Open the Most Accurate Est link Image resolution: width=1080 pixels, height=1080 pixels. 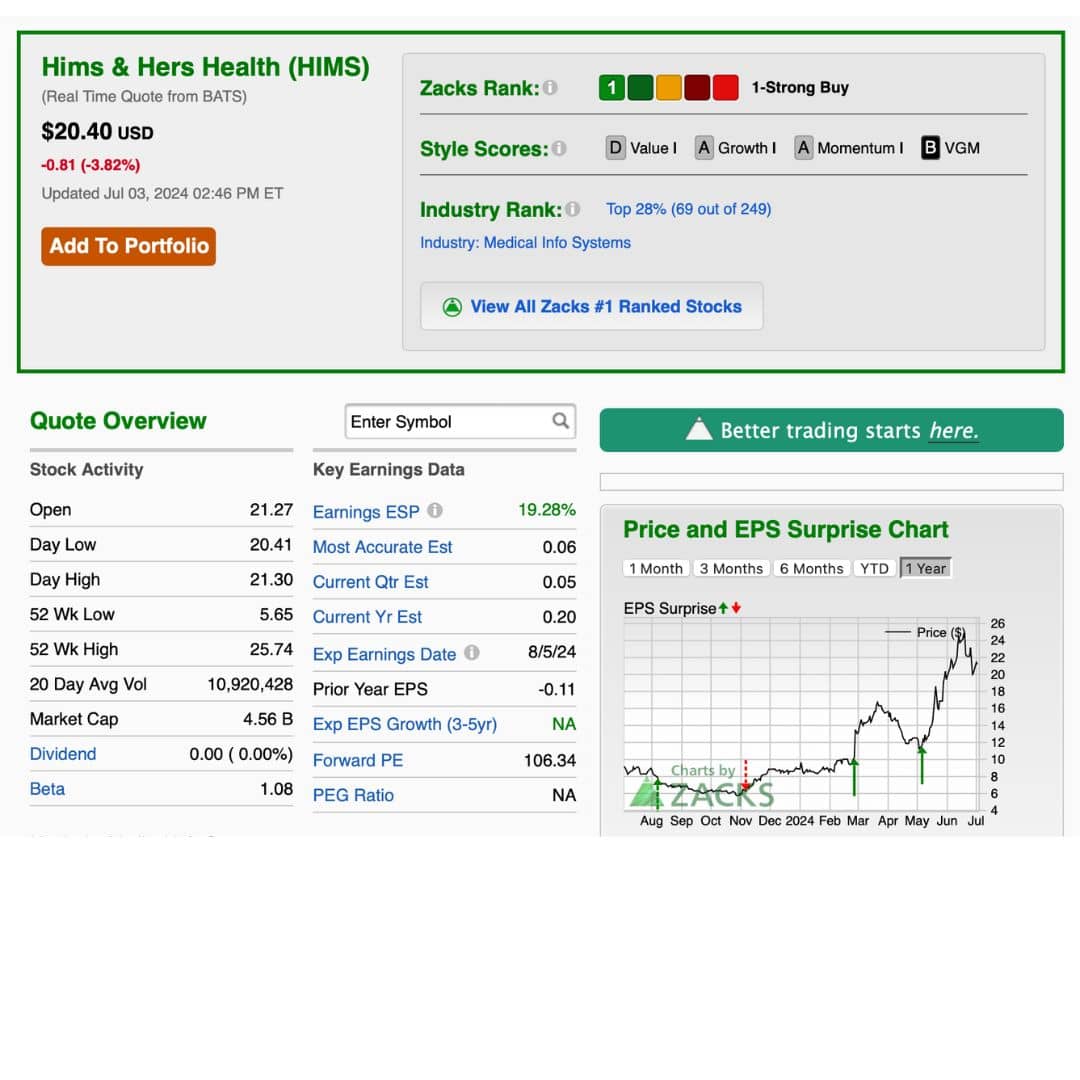click(x=382, y=547)
